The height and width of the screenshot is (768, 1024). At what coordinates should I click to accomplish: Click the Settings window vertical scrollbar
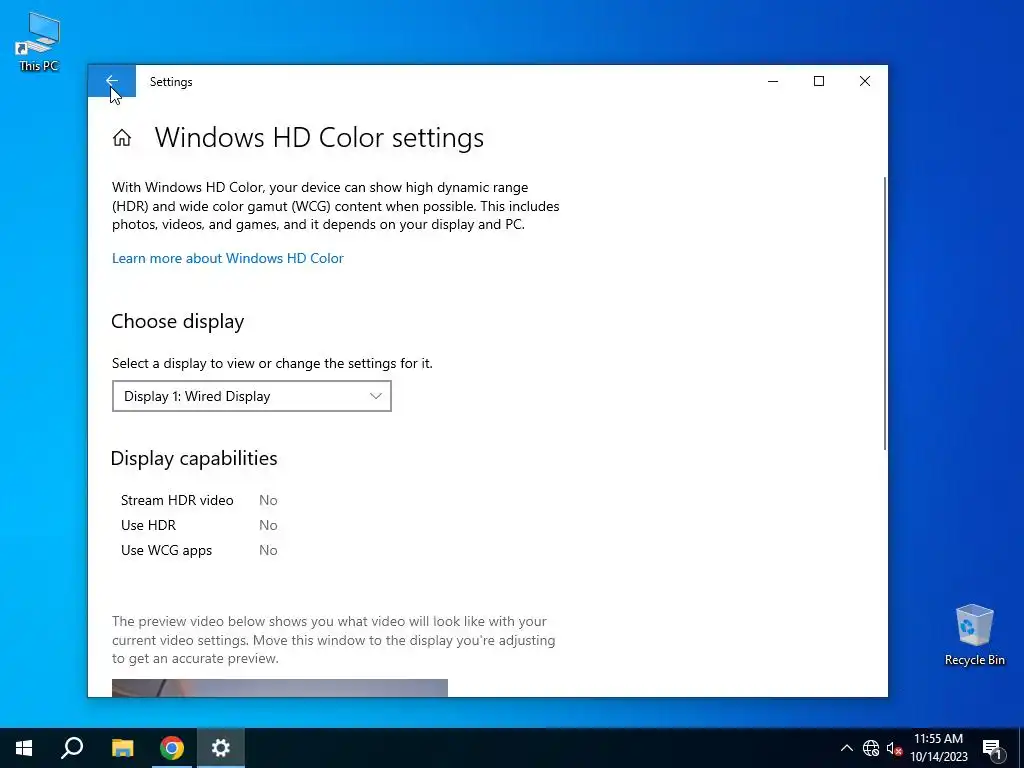pos(885,313)
